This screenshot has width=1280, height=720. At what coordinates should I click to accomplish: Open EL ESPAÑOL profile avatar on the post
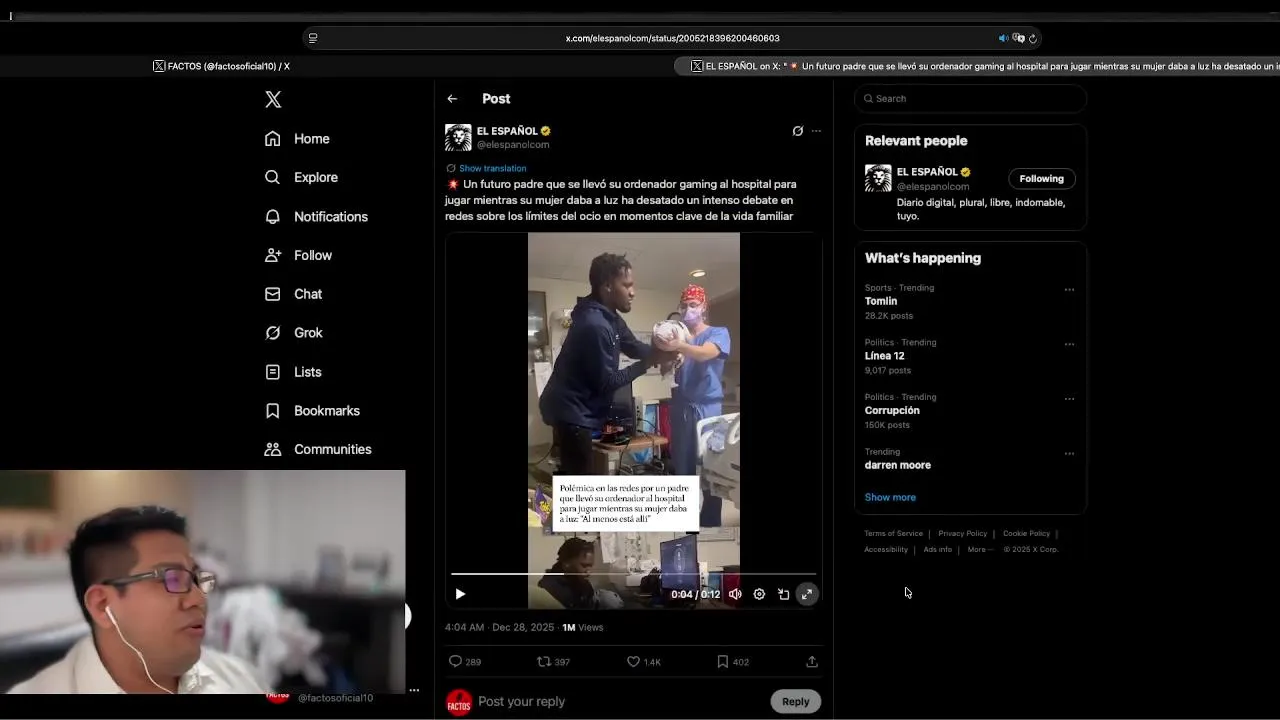[458, 137]
